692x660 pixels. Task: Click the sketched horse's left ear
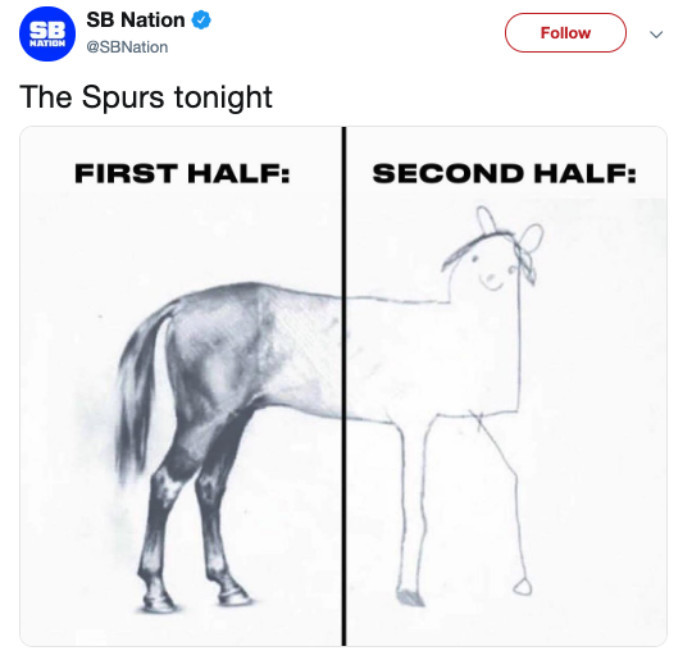point(484,219)
